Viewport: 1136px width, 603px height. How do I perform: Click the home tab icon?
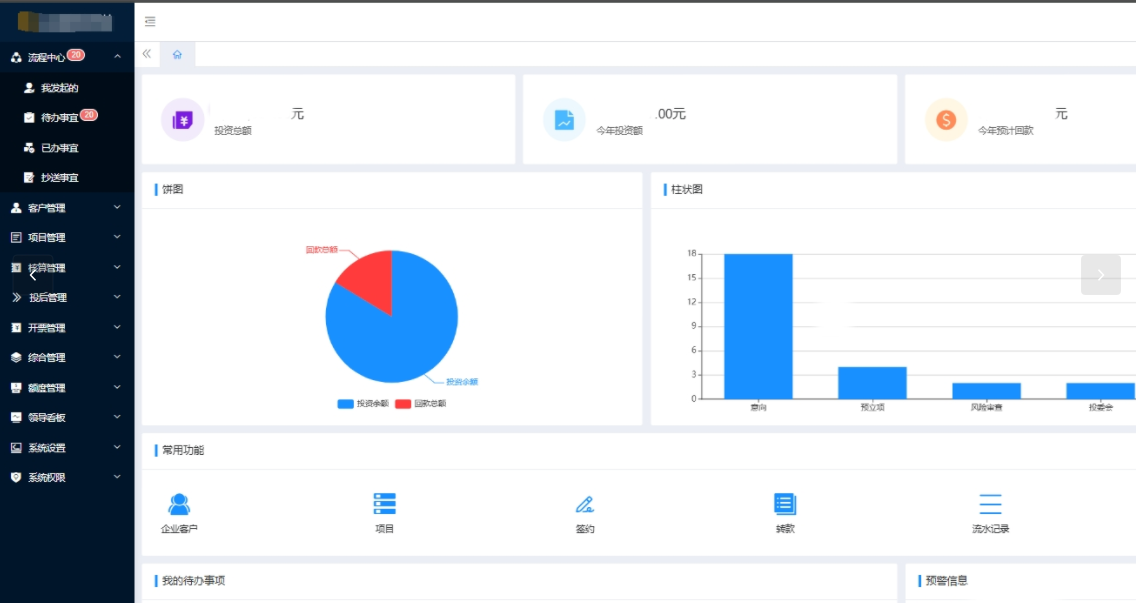178,54
